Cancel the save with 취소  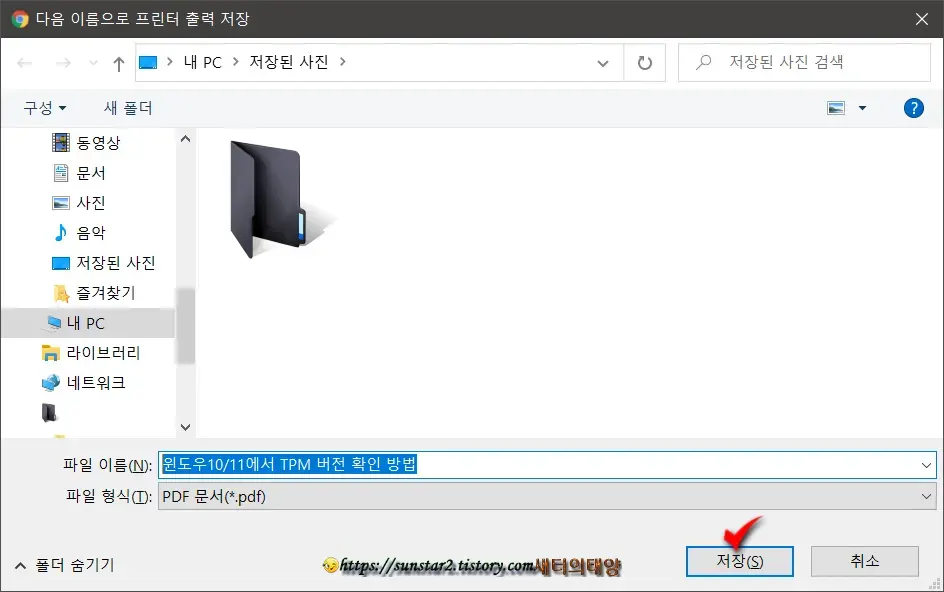(x=864, y=561)
